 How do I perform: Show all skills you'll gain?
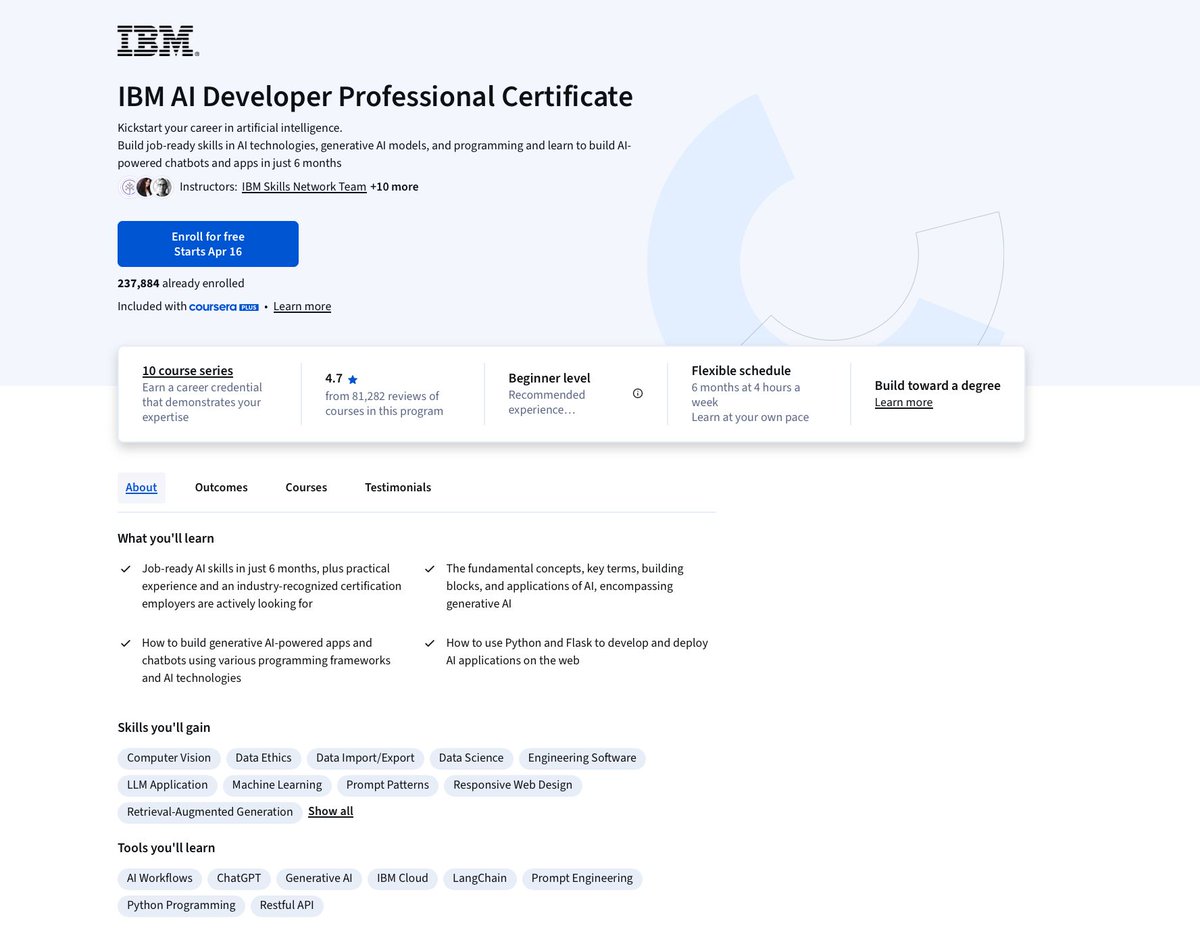point(330,811)
